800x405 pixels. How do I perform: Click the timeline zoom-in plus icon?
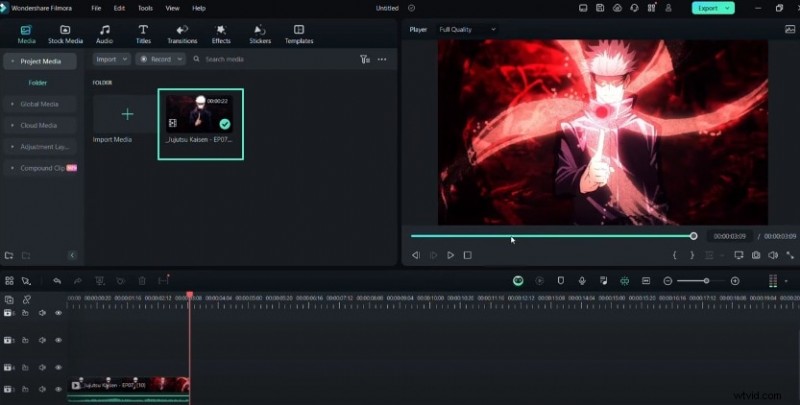tap(735, 281)
